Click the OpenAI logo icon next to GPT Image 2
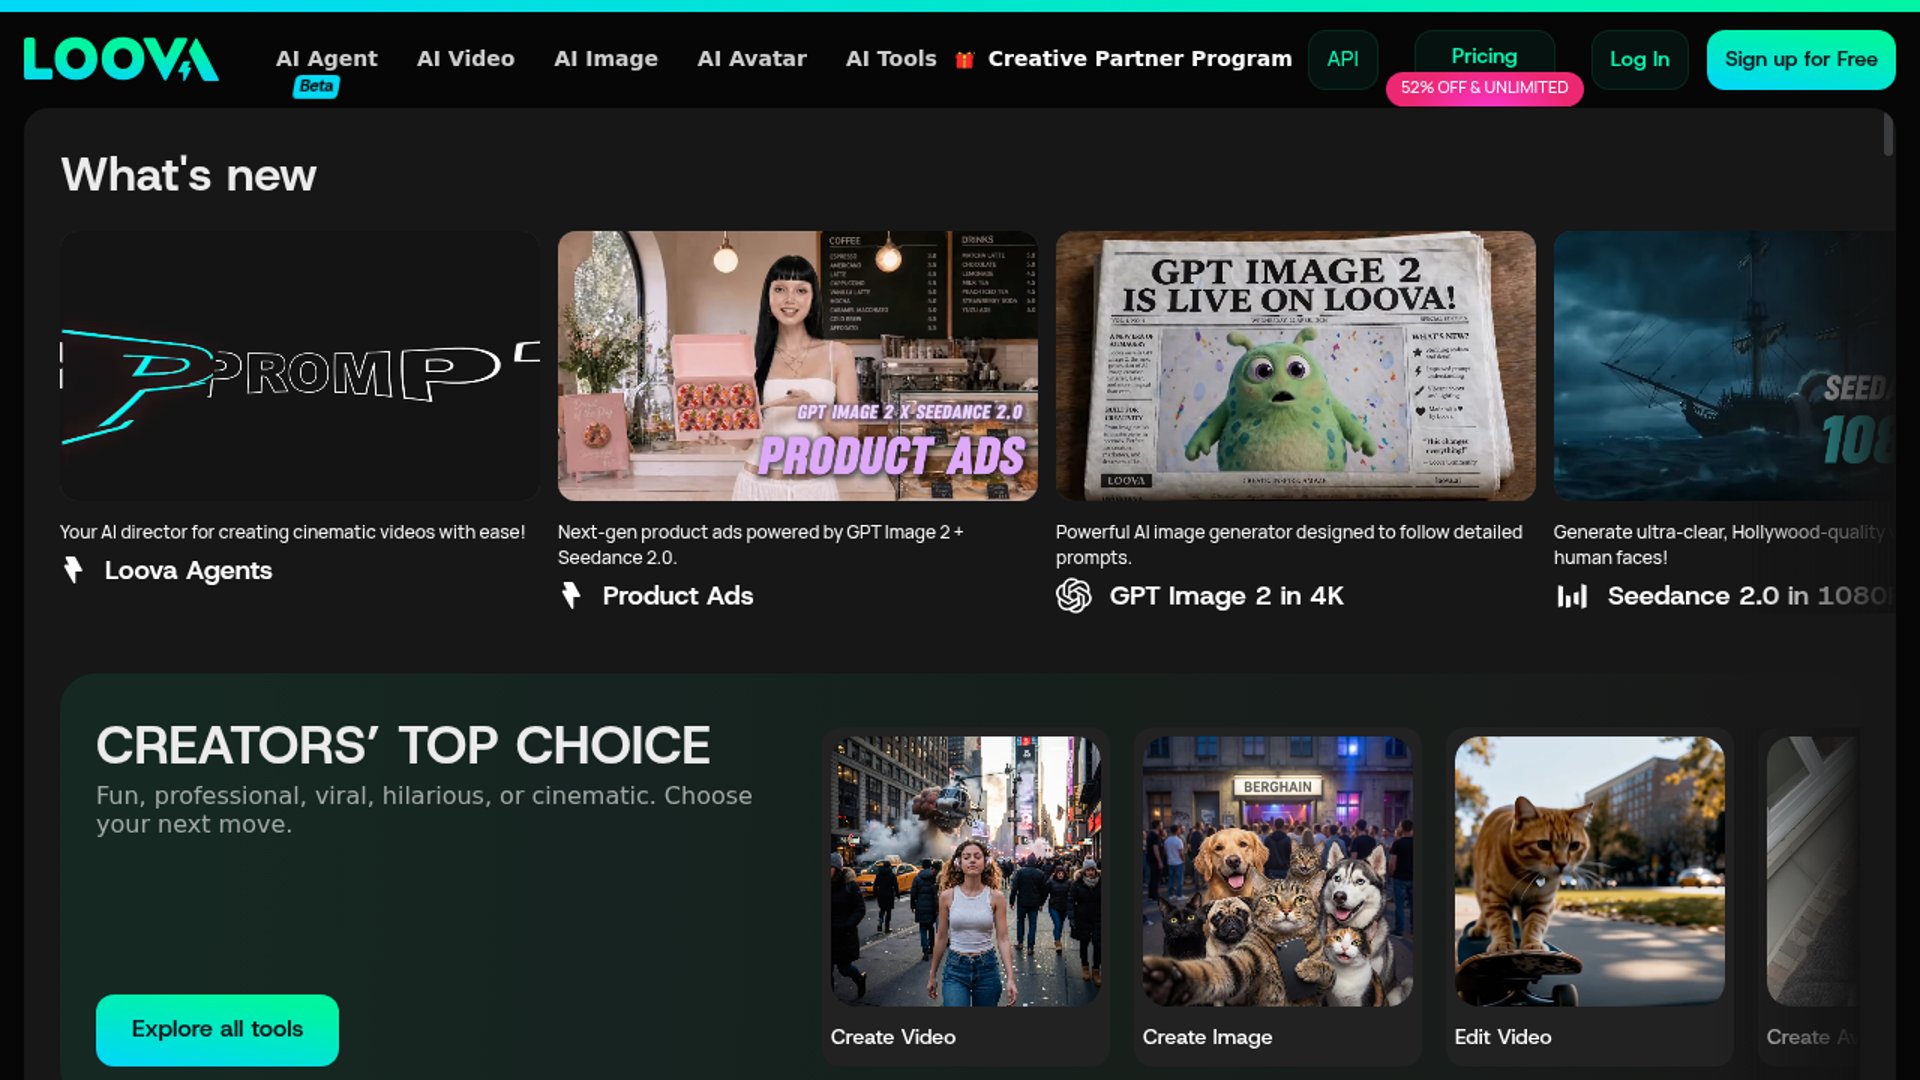The width and height of the screenshot is (1920, 1080). coord(1074,595)
